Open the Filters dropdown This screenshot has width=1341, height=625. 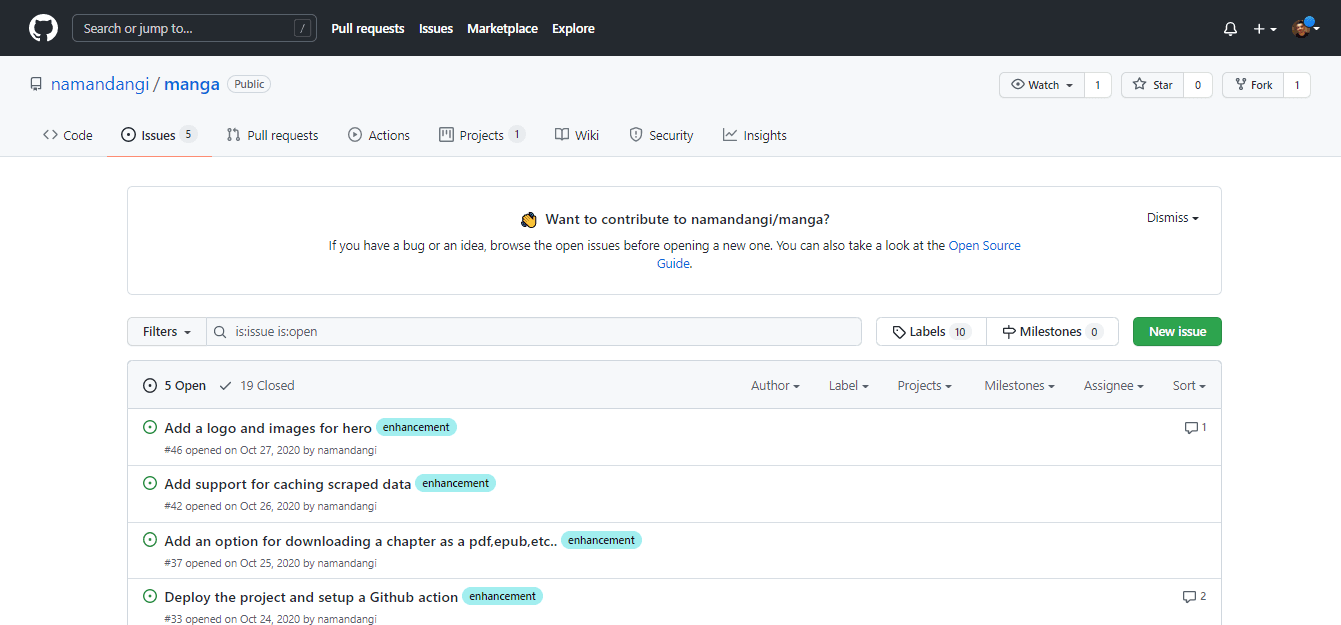click(x=167, y=332)
